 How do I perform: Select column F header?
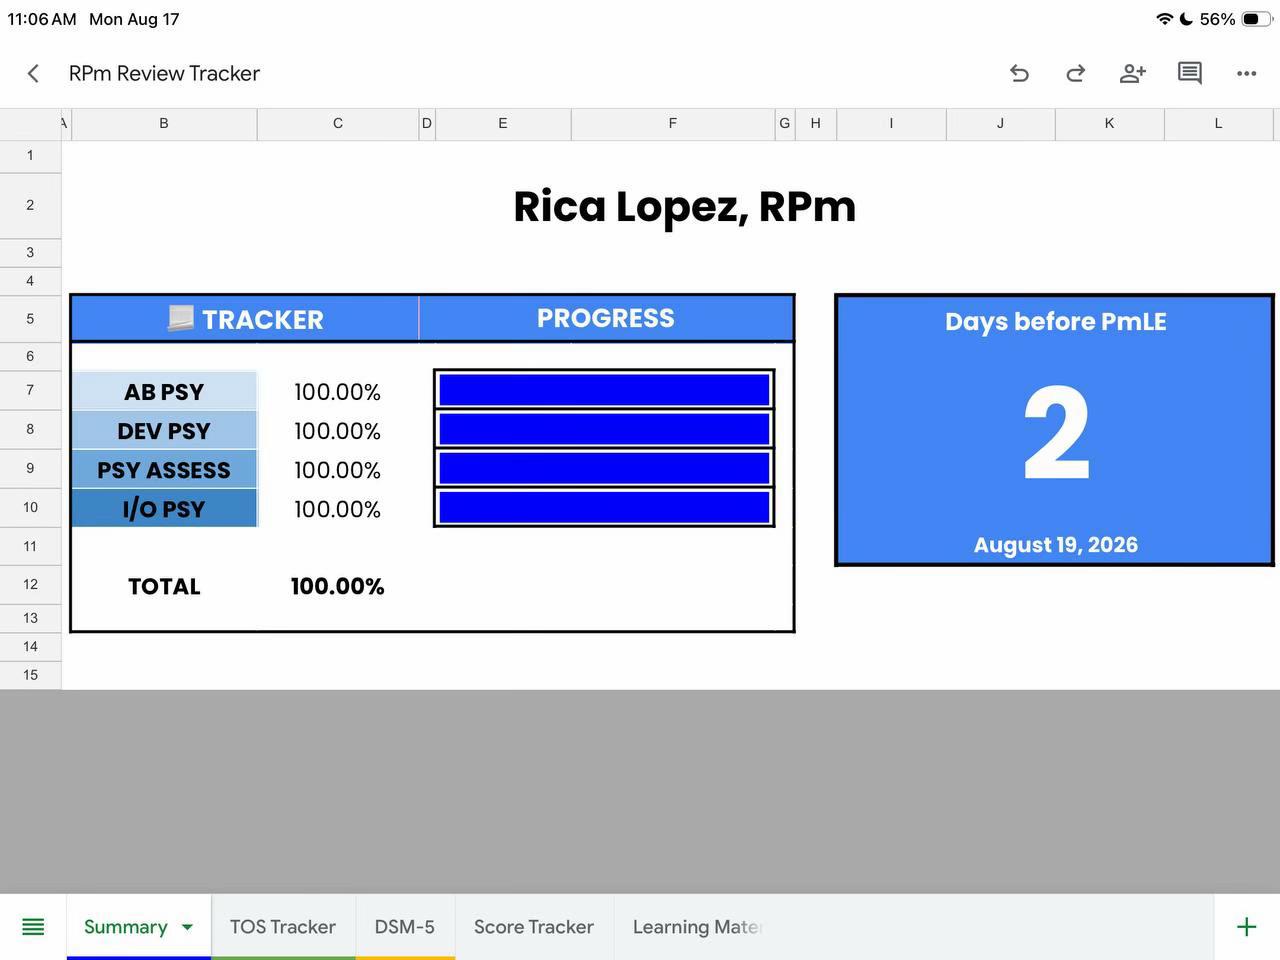(x=673, y=123)
